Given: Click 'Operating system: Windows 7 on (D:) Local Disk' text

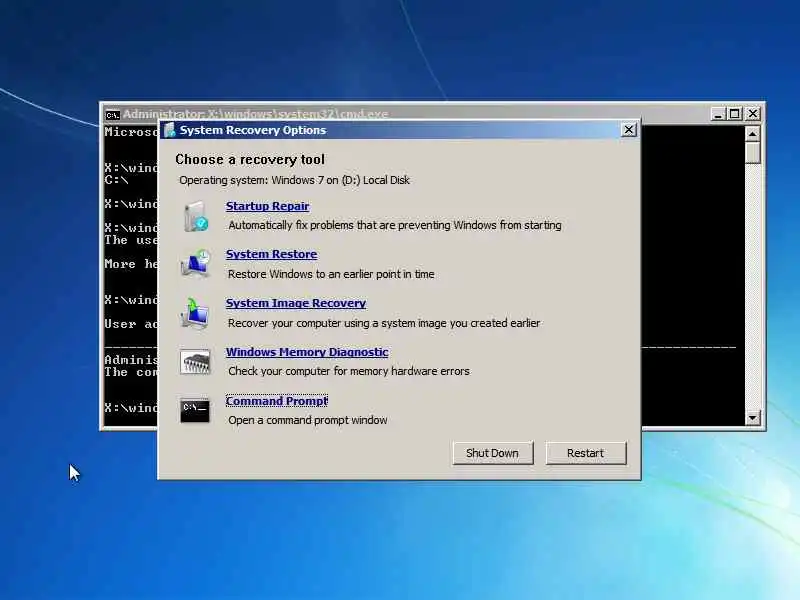Looking at the screenshot, I should pos(294,180).
